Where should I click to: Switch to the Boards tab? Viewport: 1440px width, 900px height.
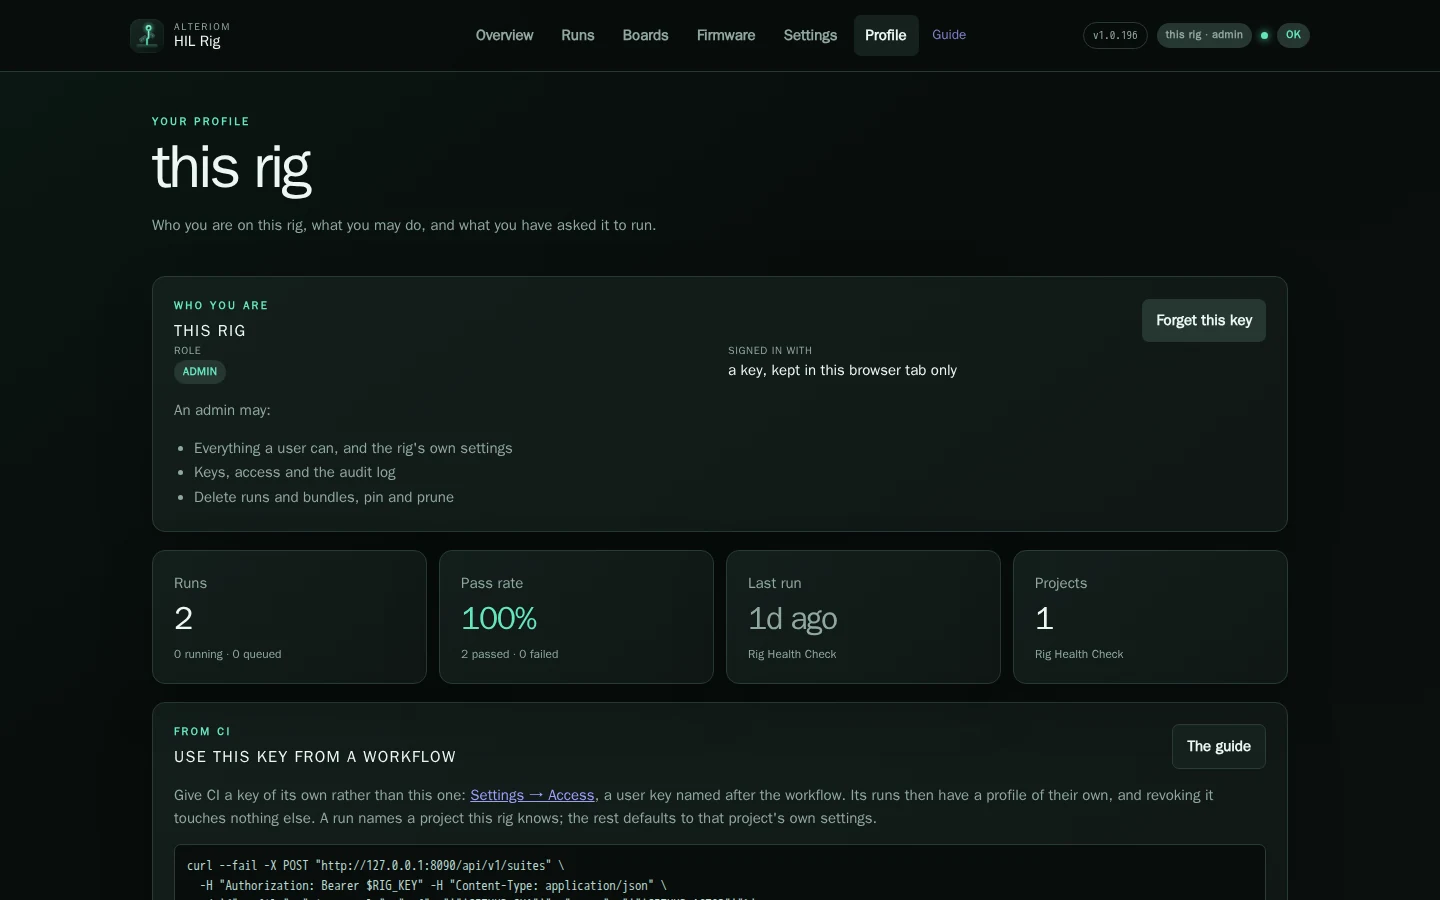tap(645, 35)
